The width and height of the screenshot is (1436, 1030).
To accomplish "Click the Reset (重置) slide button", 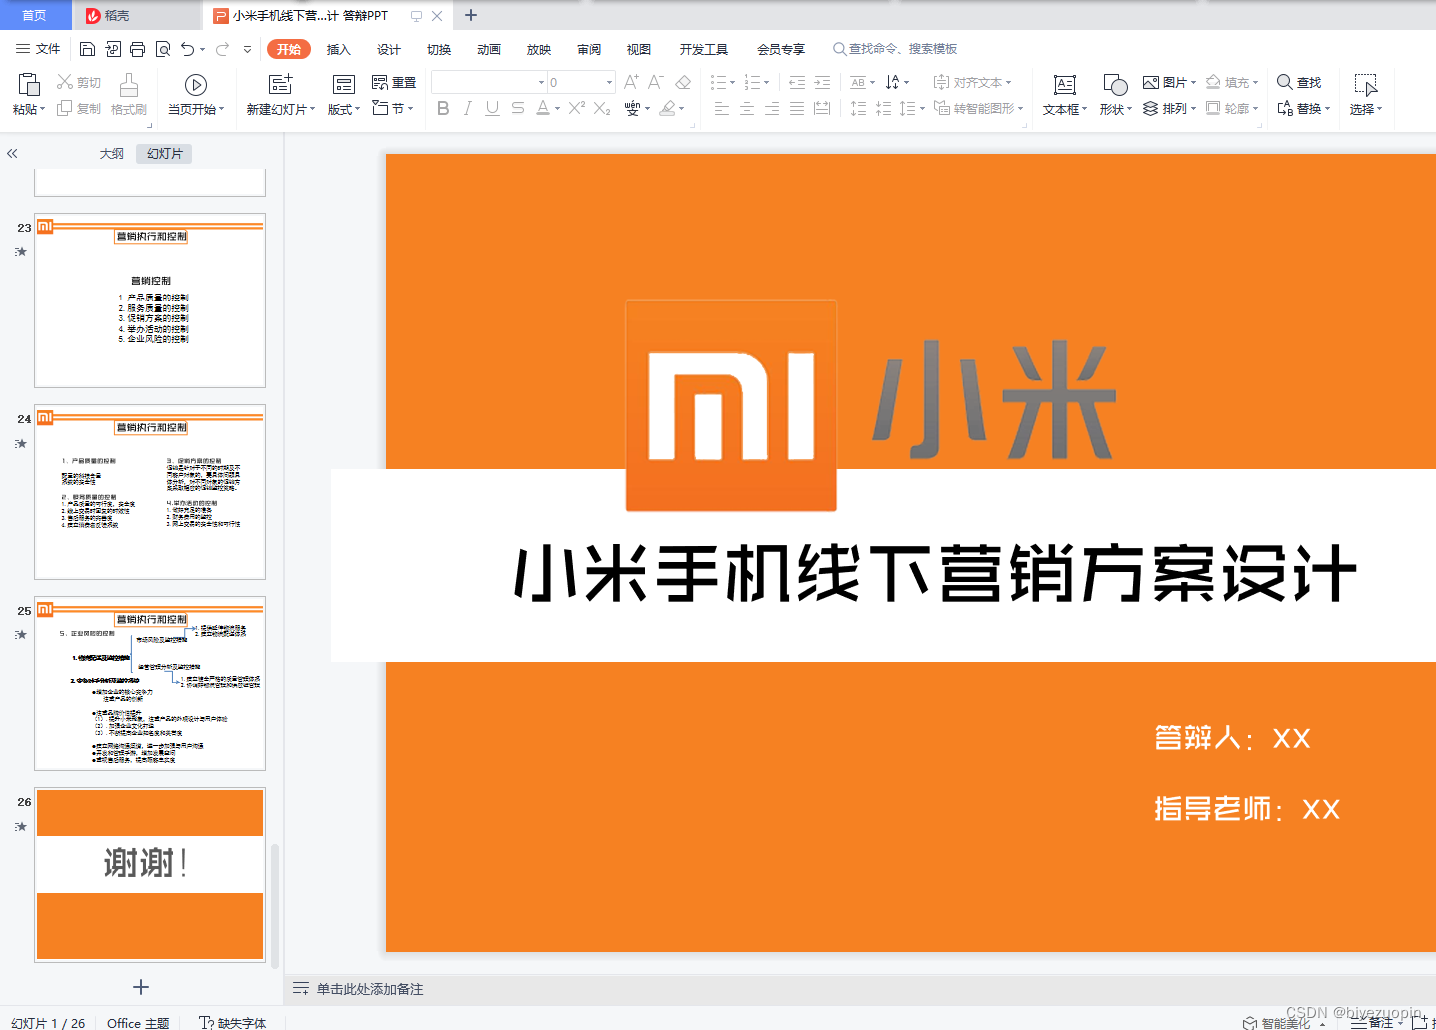I will pyautogui.click(x=394, y=82).
